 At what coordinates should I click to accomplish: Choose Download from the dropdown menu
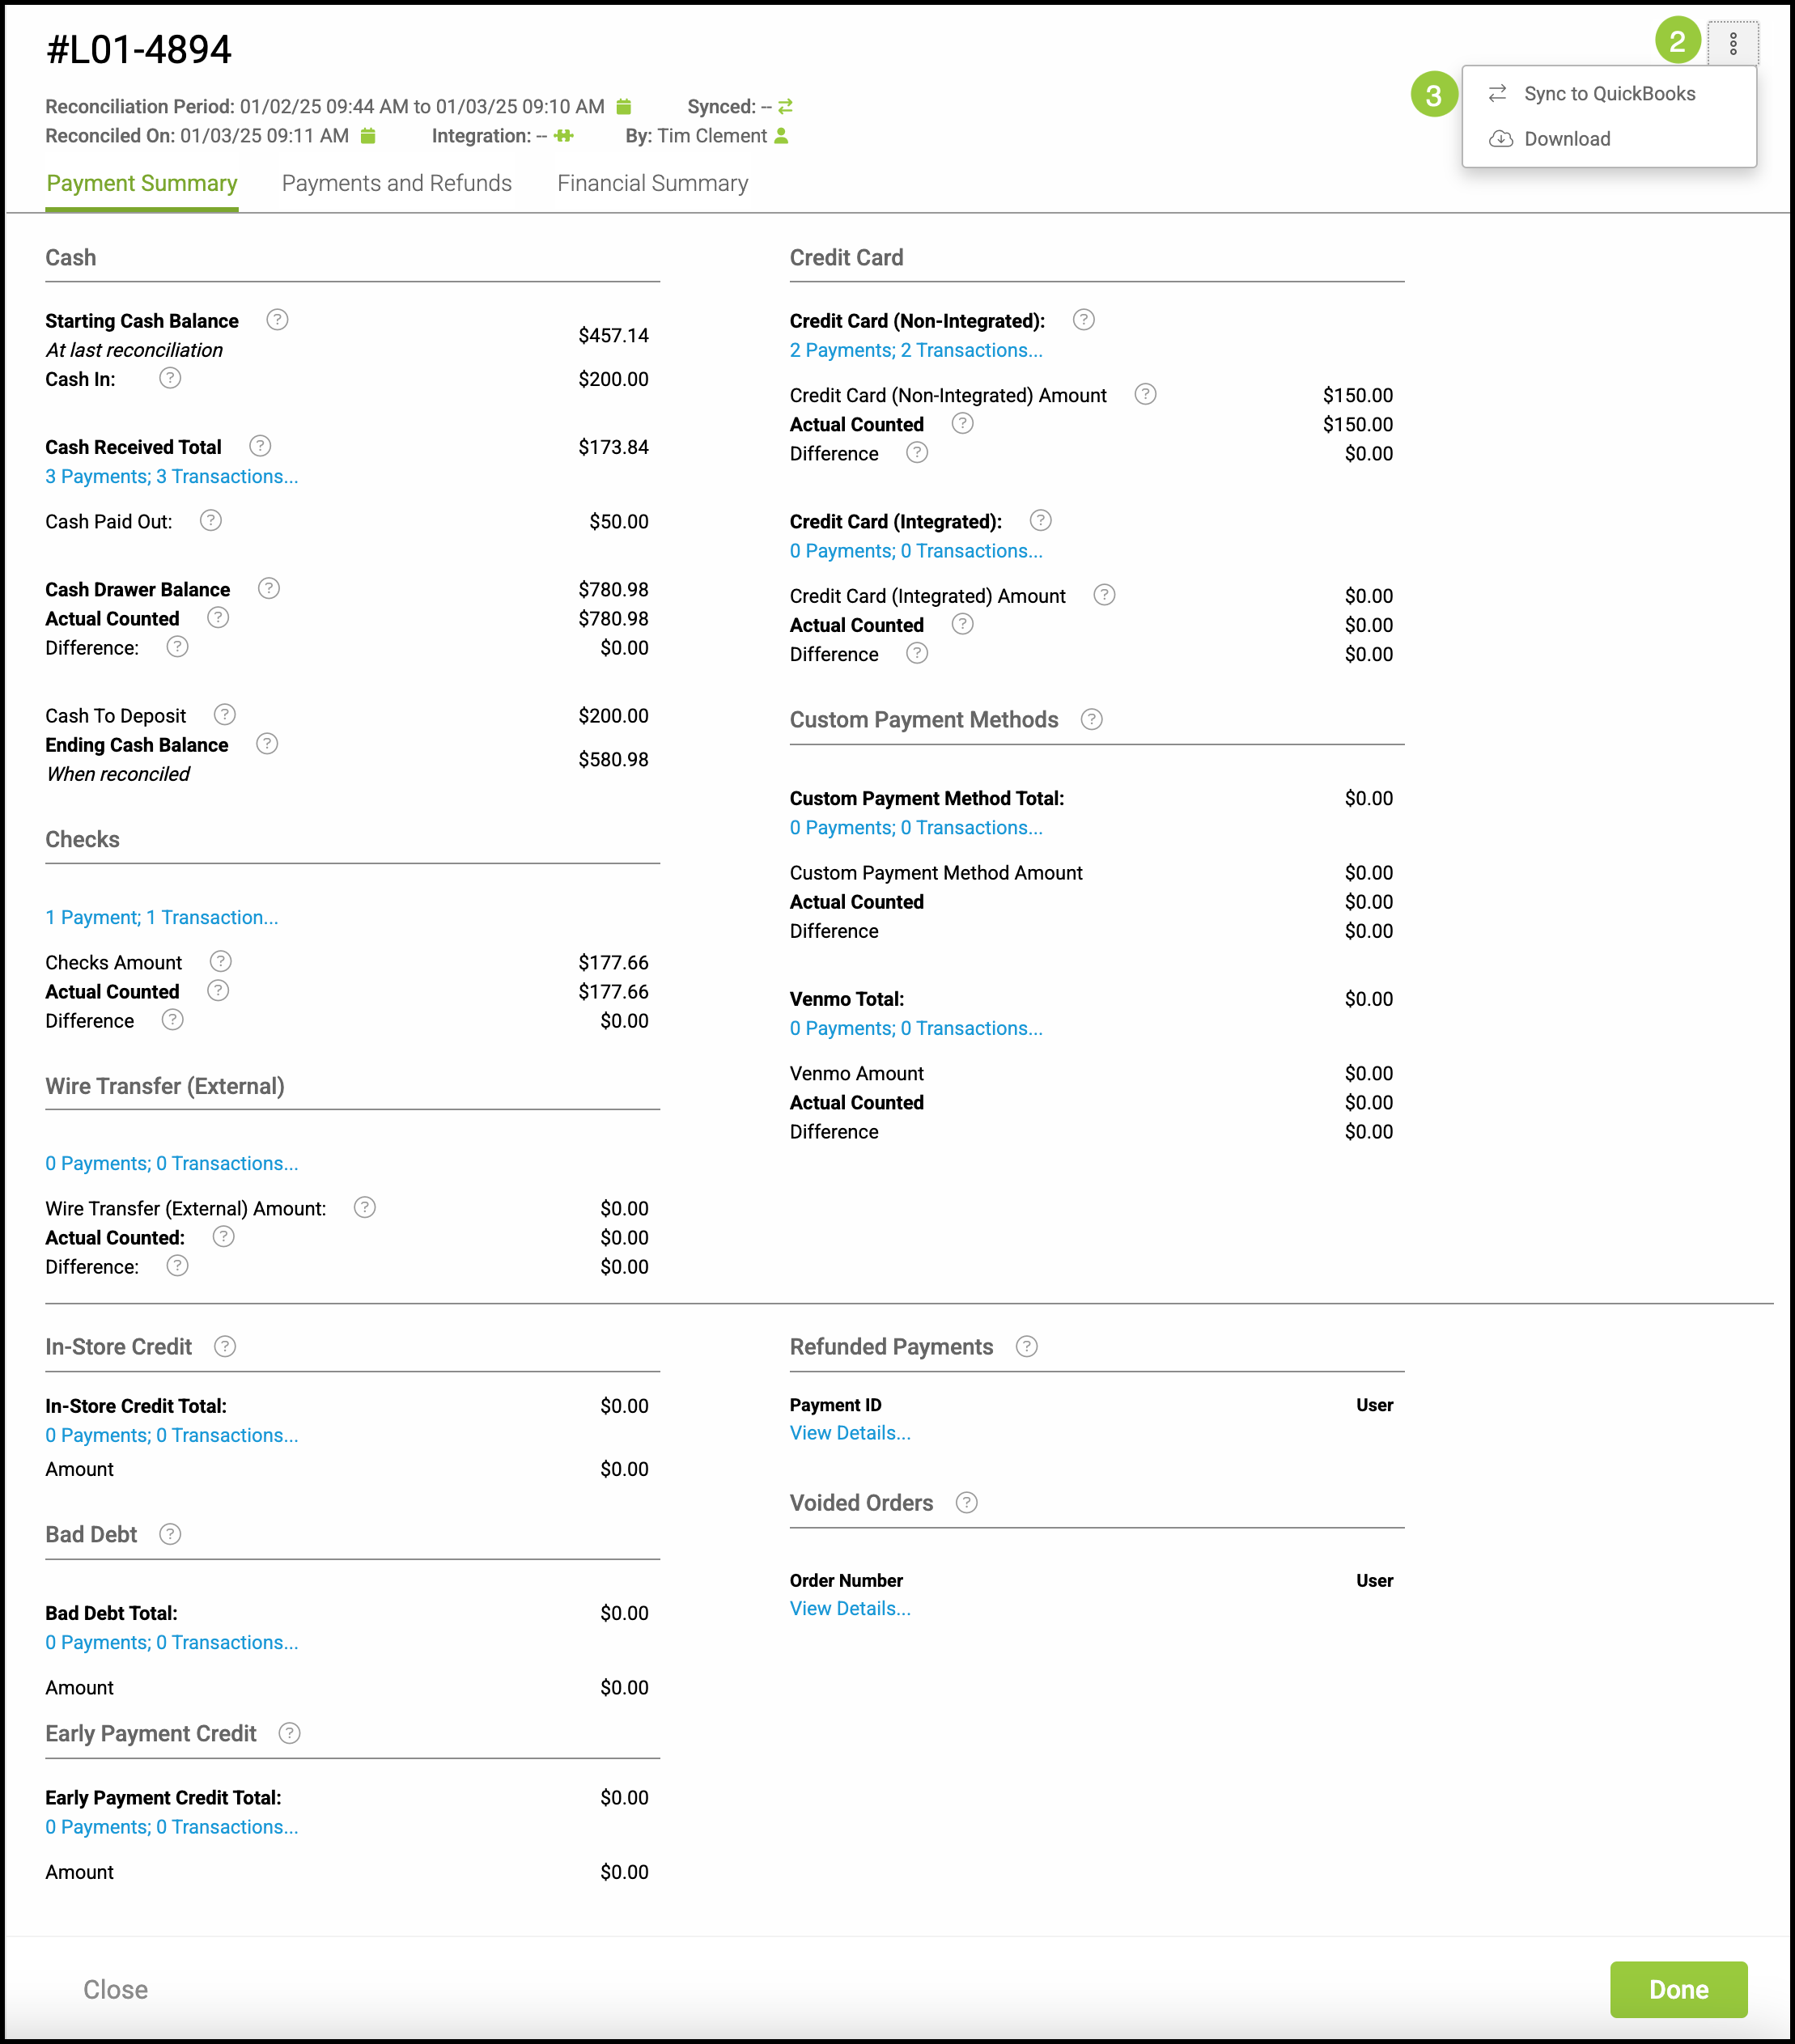[1566, 139]
